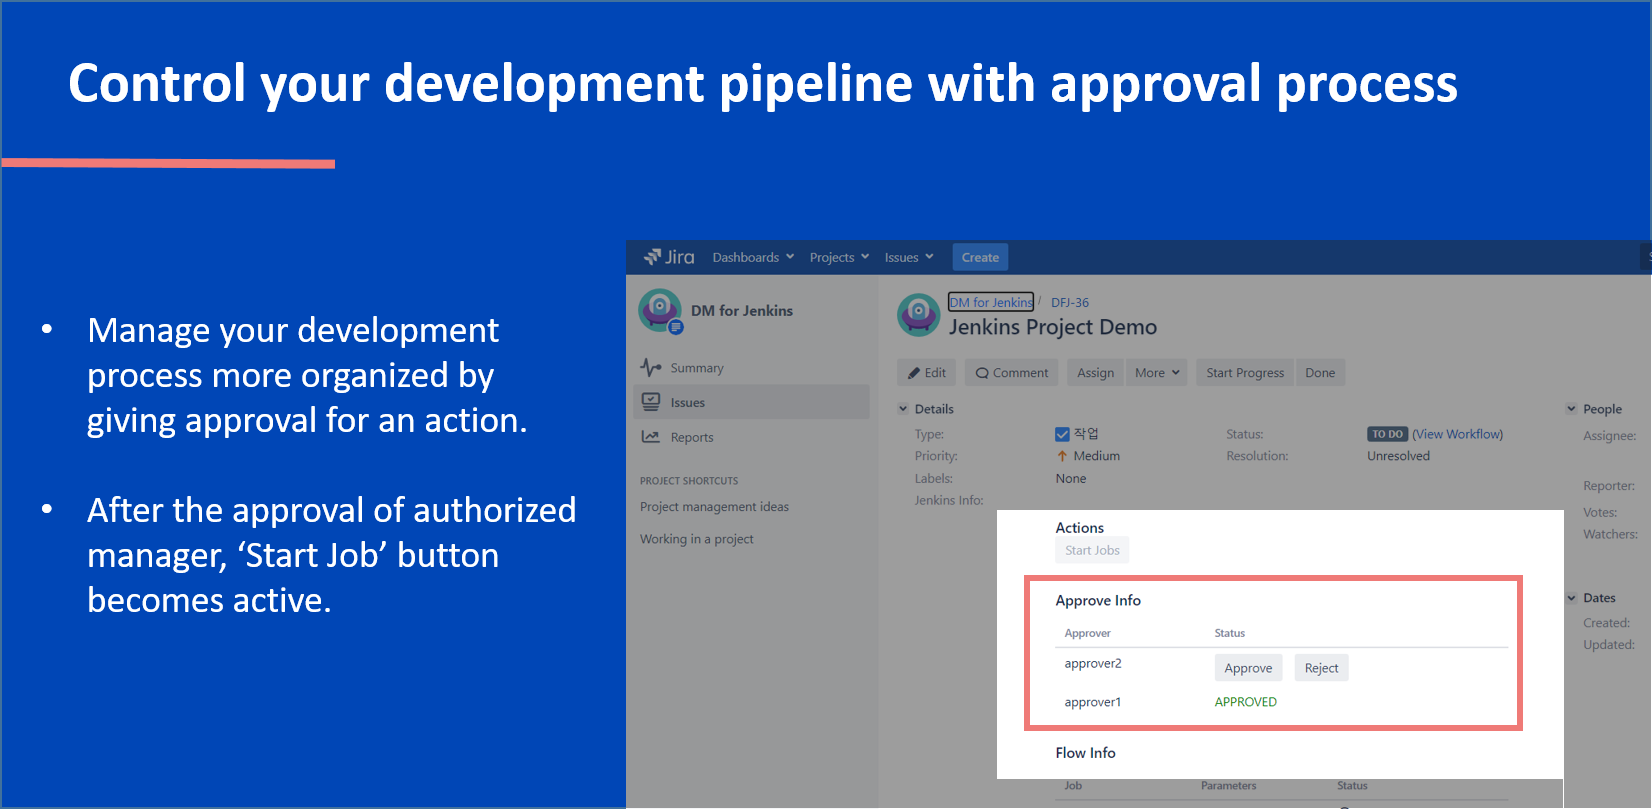Open the Issues dropdown in top navigation
The height and width of the screenshot is (809, 1652).
909,257
